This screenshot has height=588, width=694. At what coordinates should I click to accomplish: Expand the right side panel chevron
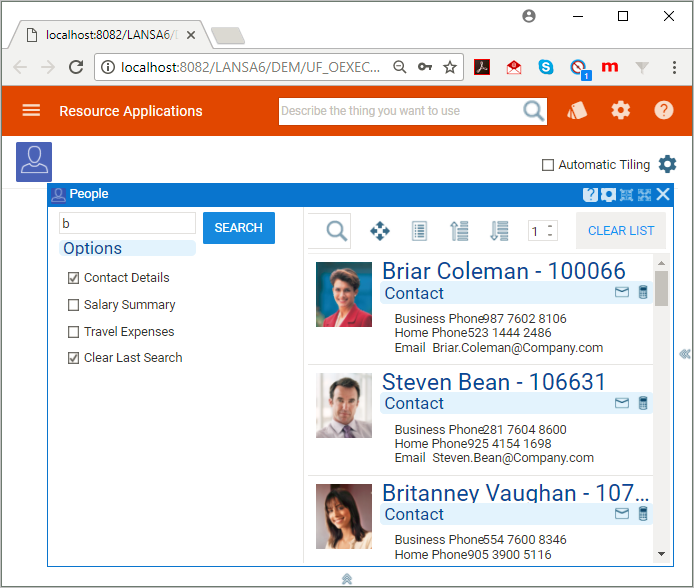point(685,353)
